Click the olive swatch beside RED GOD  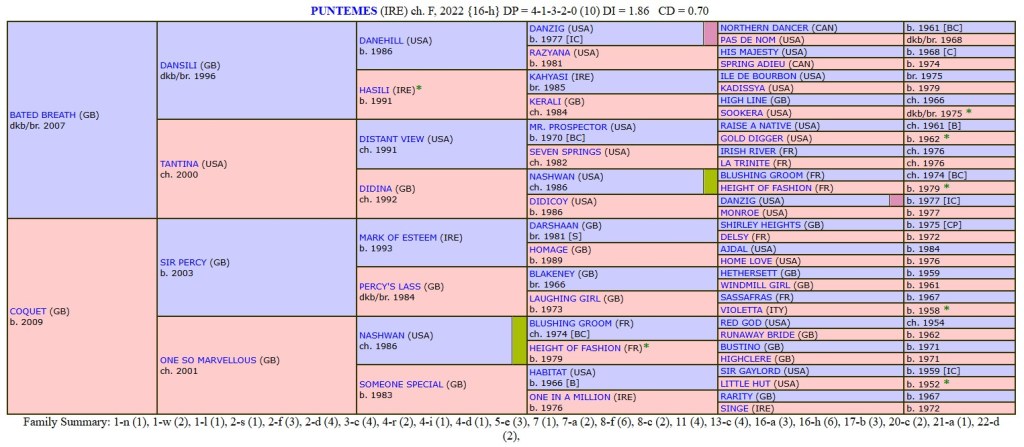(518, 339)
